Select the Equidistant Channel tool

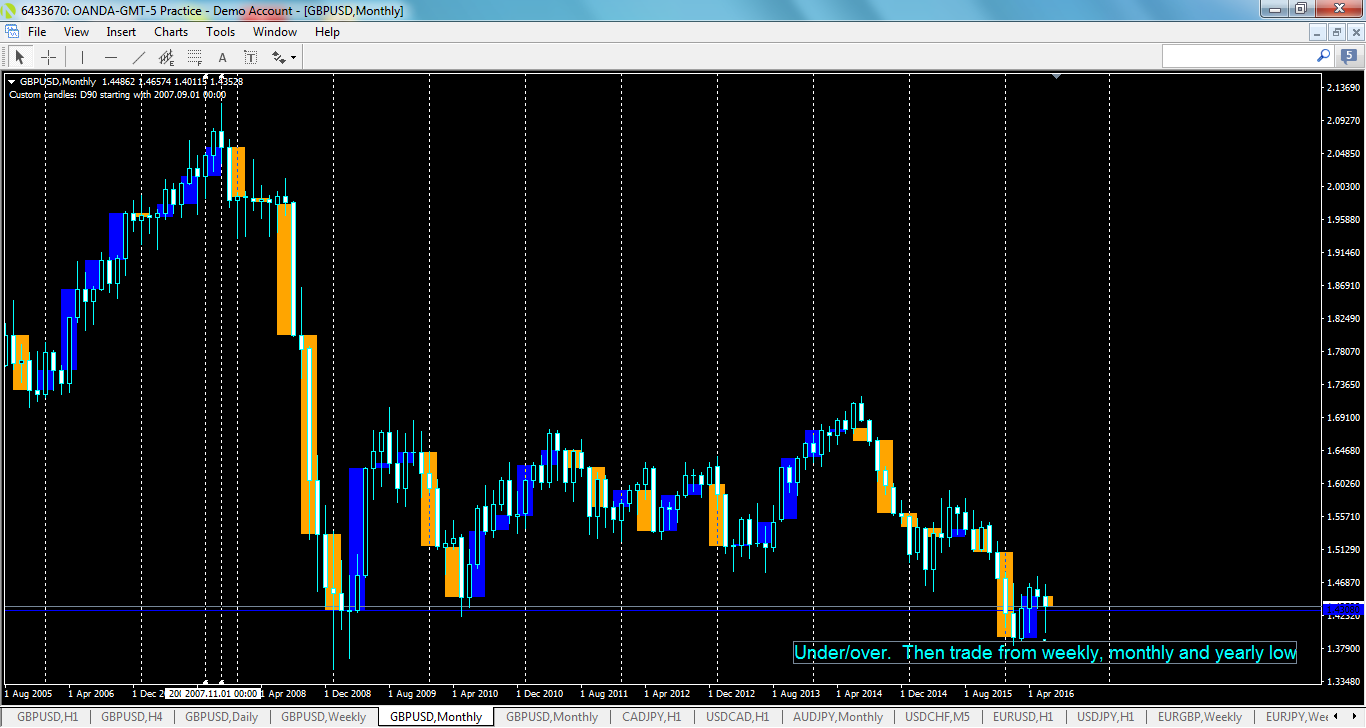pos(166,57)
